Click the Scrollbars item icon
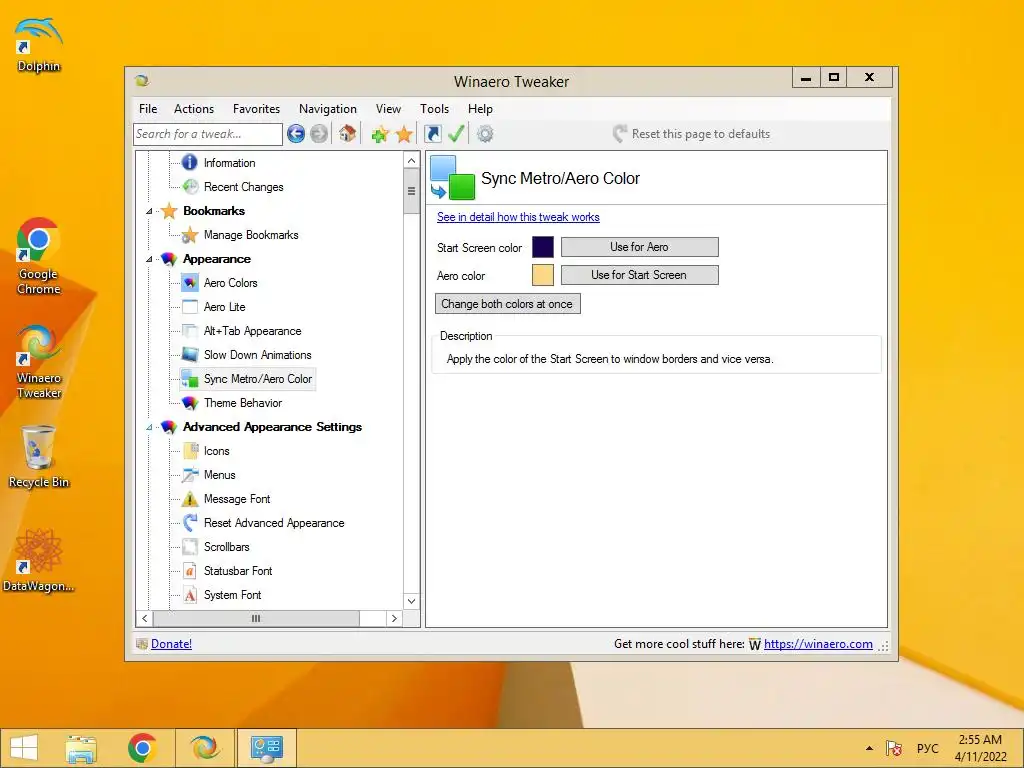The image size is (1024, 768). 190,547
